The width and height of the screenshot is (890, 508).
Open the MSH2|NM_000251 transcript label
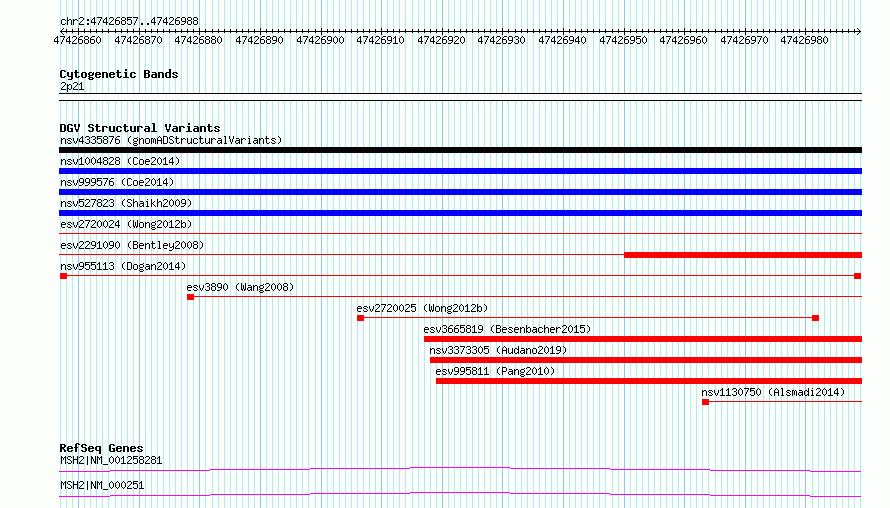pyautogui.click(x=102, y=485)
